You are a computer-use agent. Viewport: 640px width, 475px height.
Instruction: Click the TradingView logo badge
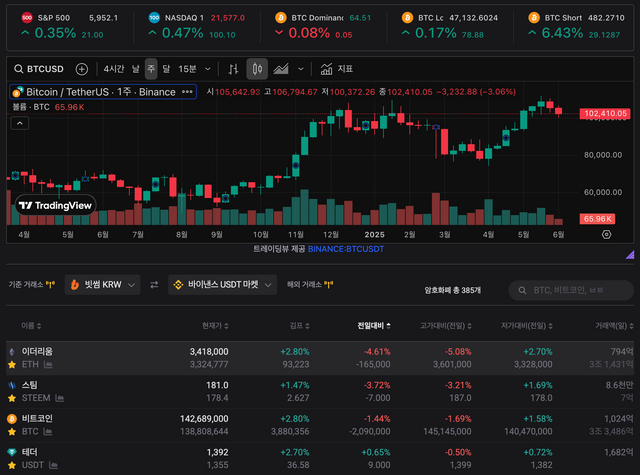click(56, 205)
